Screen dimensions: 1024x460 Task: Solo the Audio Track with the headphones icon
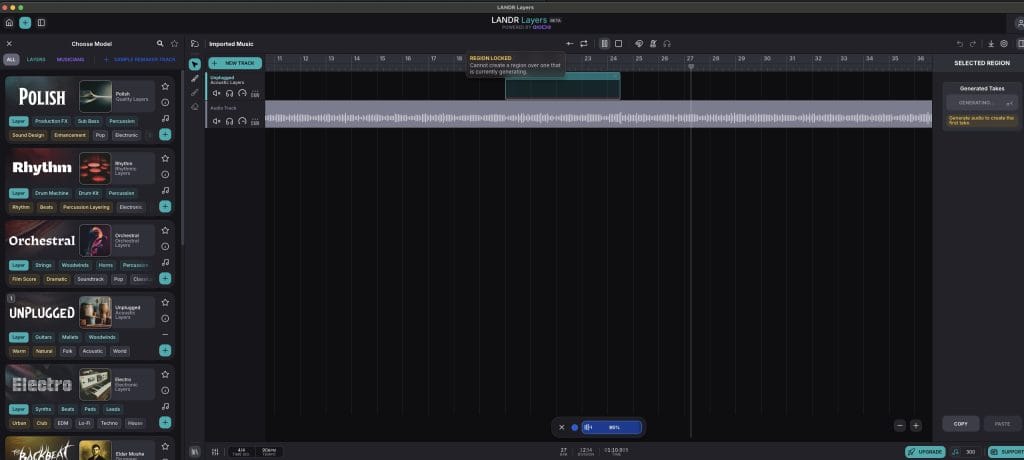[x=229, y=121]
